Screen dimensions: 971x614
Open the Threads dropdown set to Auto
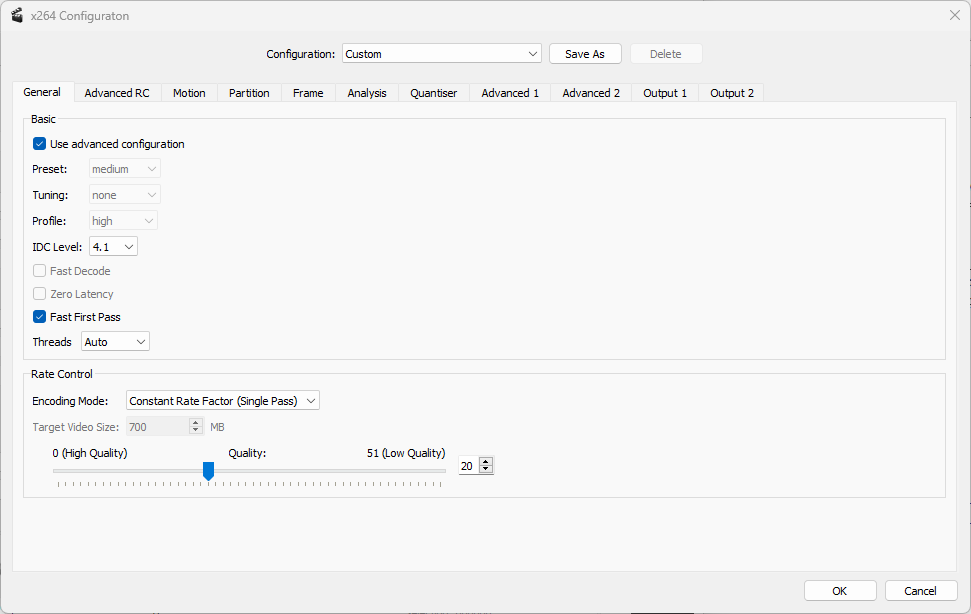click(115, 342)
